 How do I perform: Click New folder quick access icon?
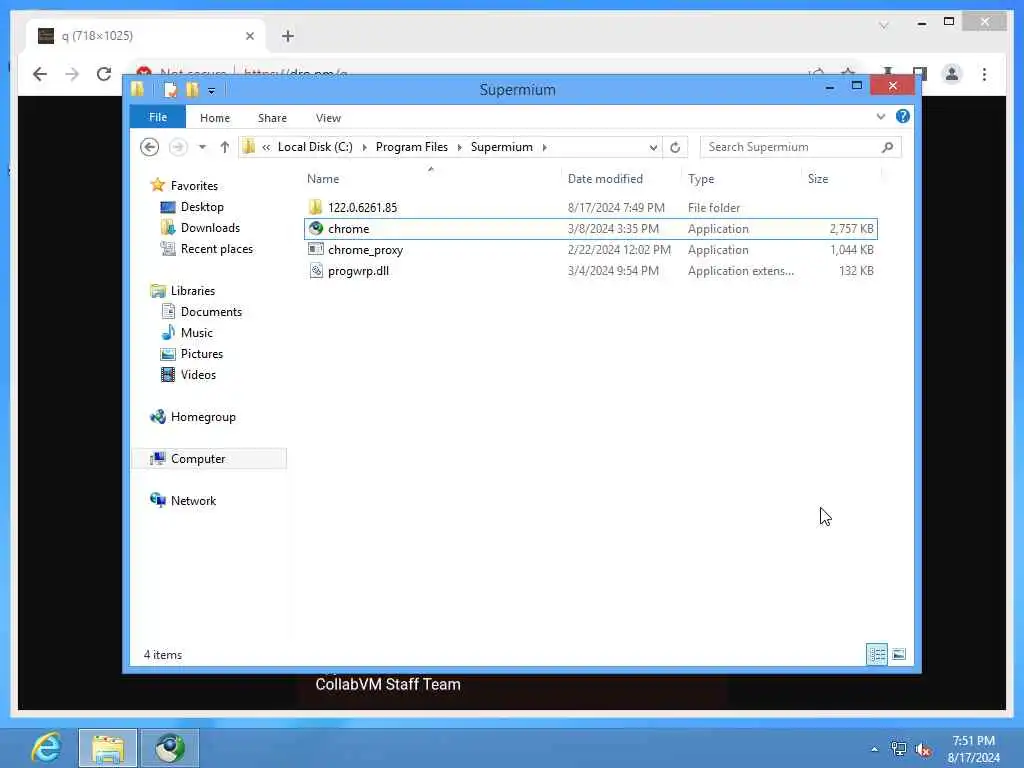(x=192, y=89)
